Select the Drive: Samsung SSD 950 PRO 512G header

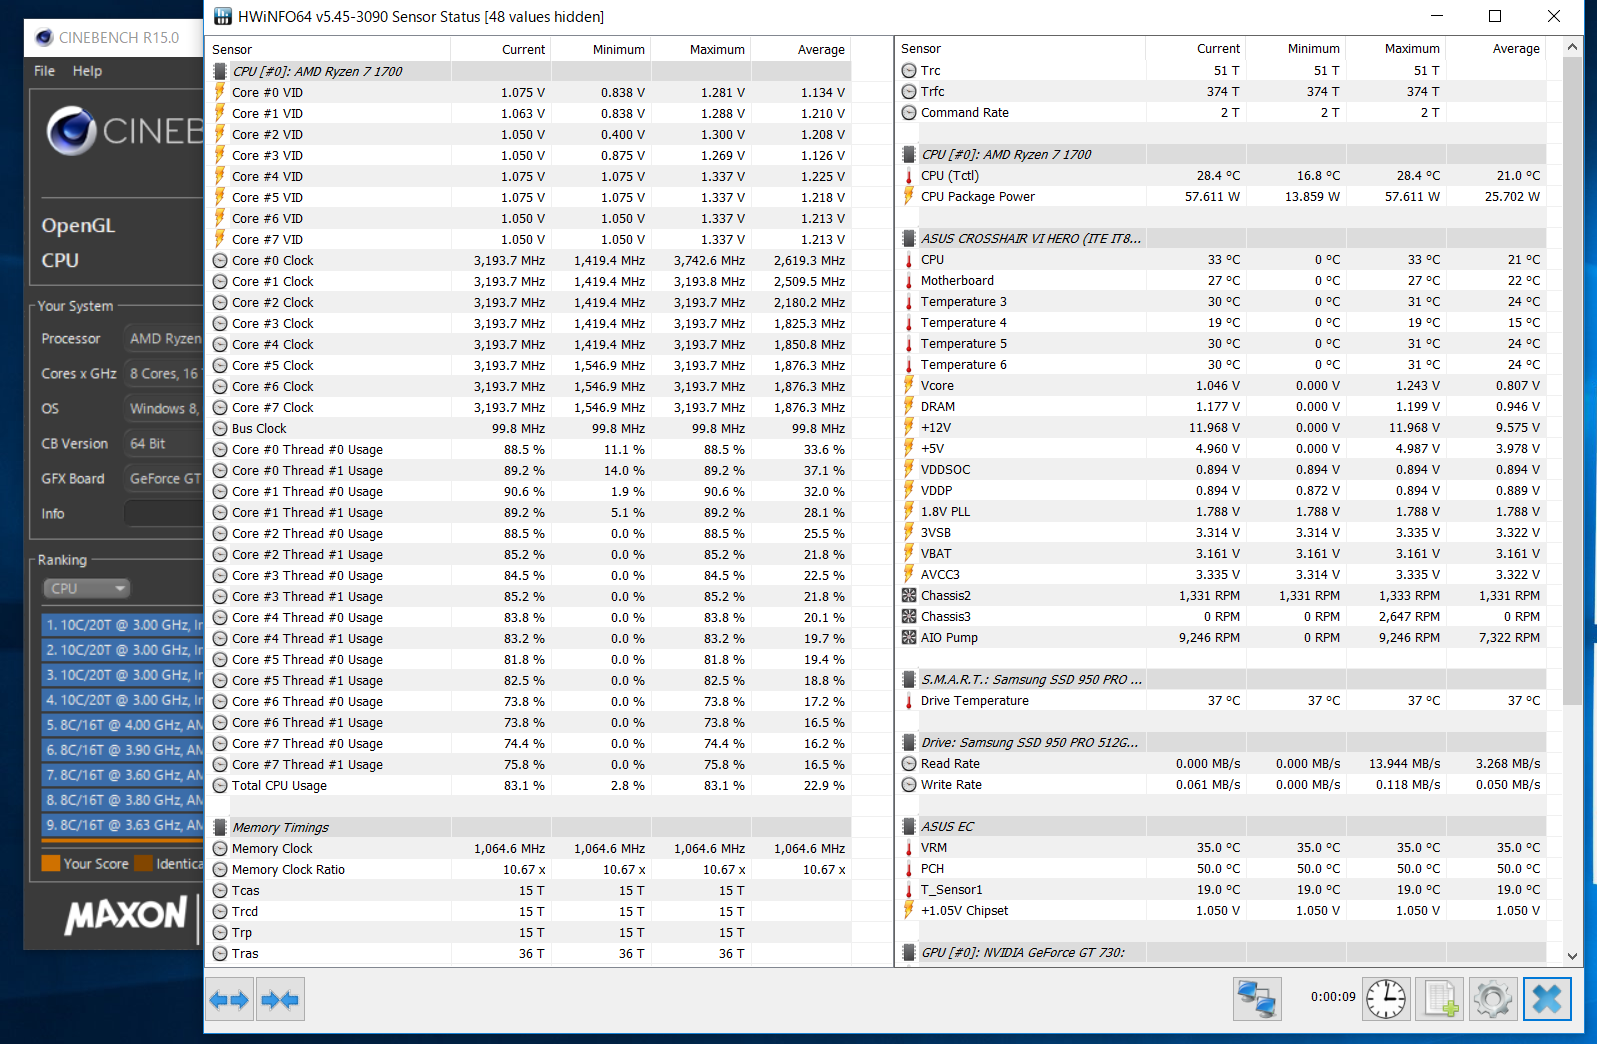[1223, 742]
